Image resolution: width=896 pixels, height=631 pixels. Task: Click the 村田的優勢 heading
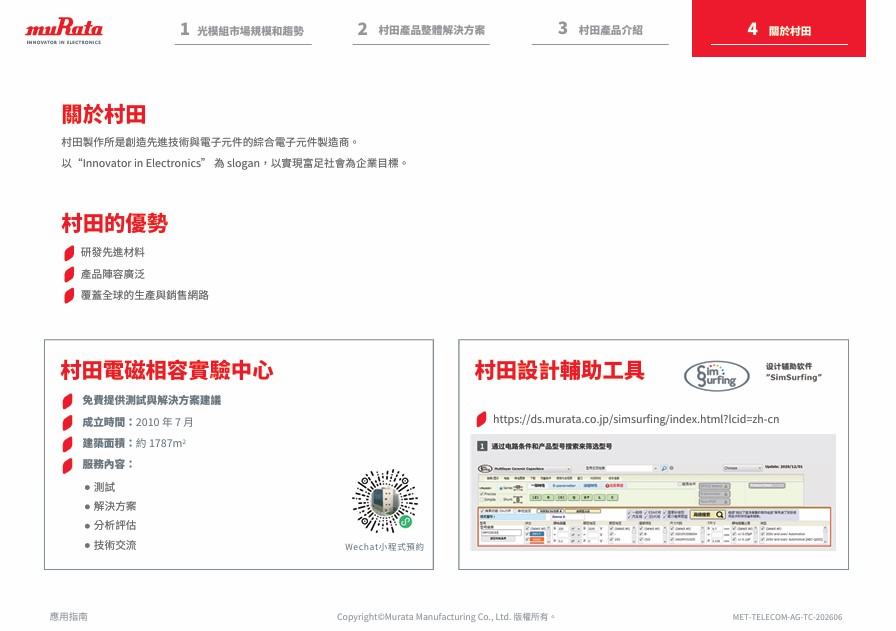pyautogui.click(x=114, y=223)
